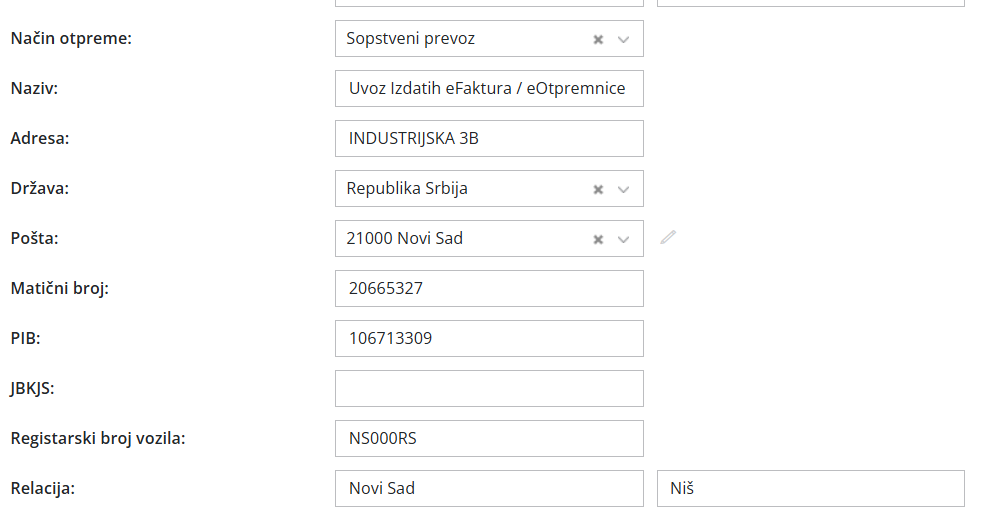Click the Relacija field containing Niš

point(810,488)
